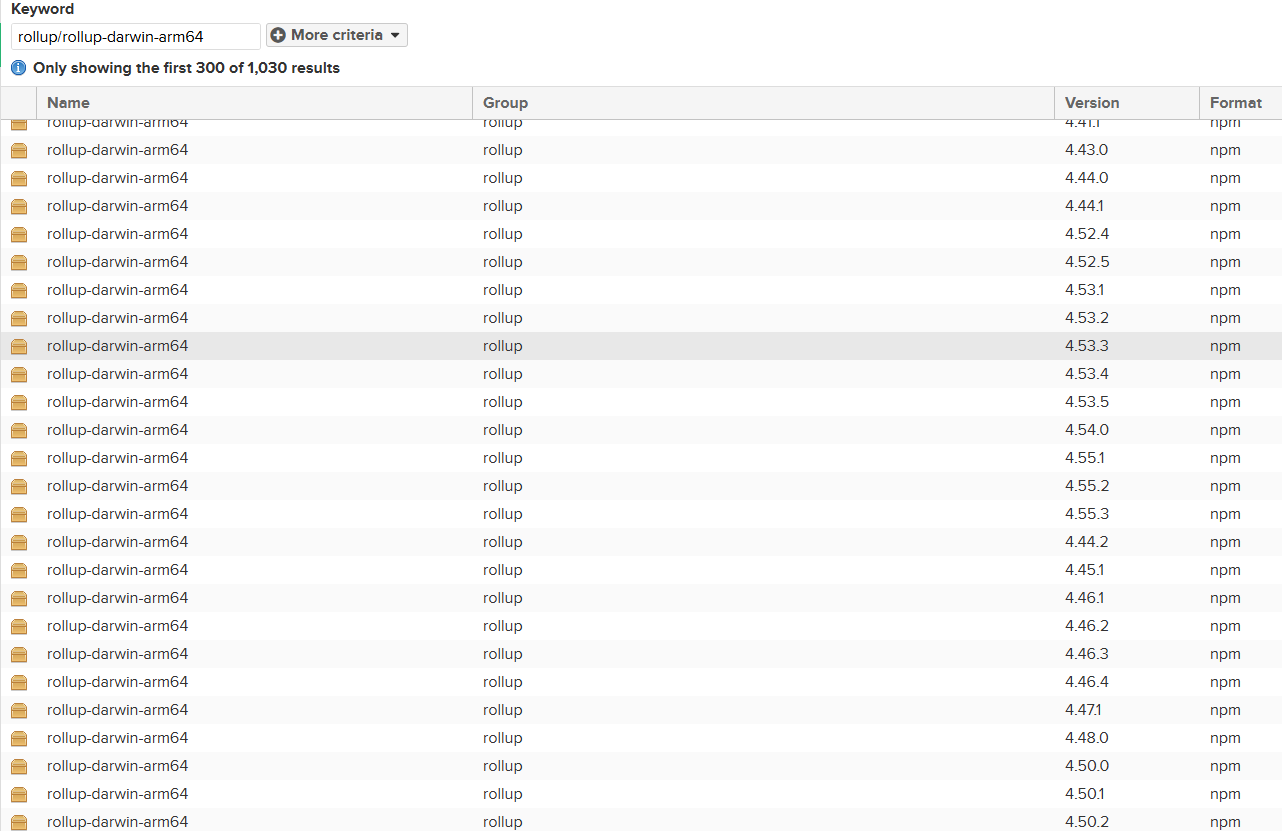Screen dimensions: 1282x831
Task: Click package icon for version 4.50.1
Action: pos(19,794)
